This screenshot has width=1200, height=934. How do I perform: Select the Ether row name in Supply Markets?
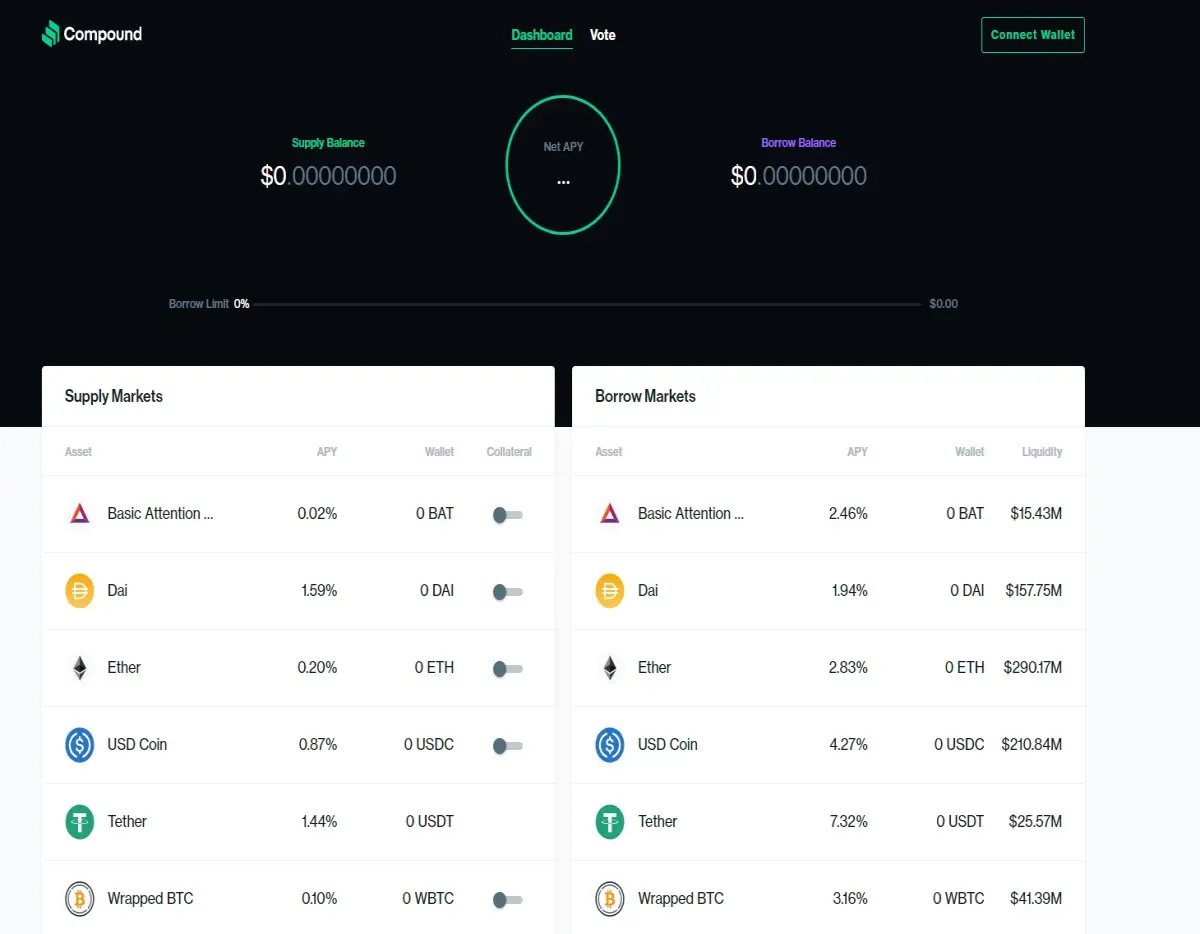coord(124,667)
